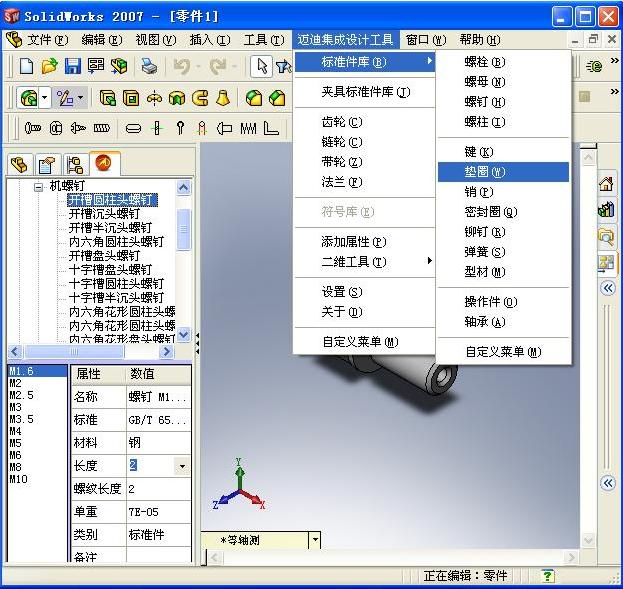This screenshot has width=623, height=589.
Task: Click the Open file folder icon
Action: [49, 66]
